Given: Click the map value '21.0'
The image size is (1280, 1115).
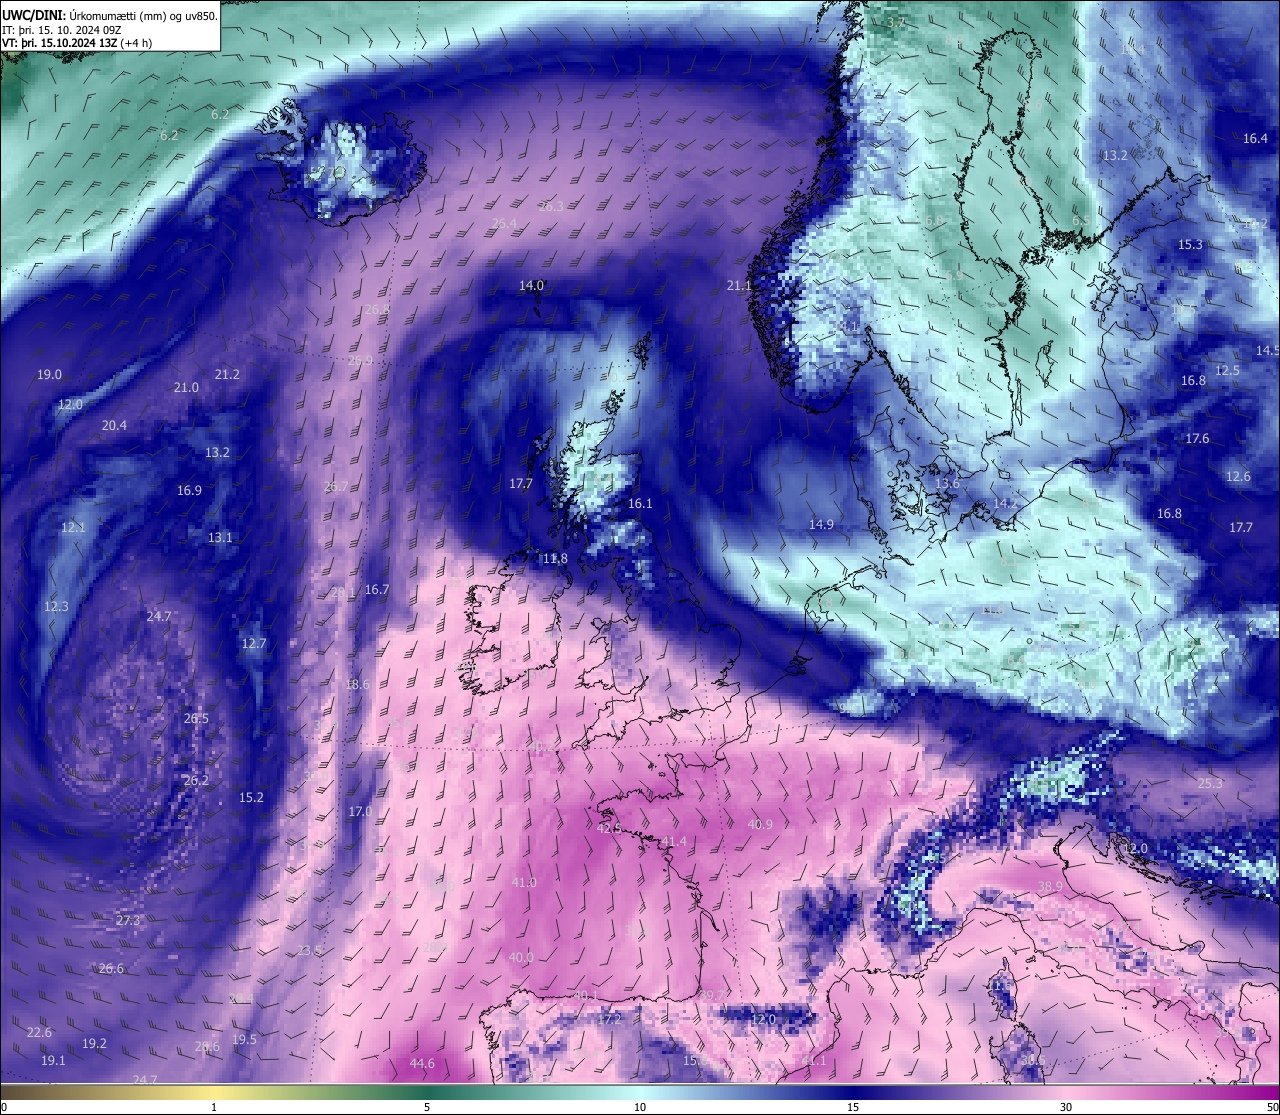Looking at the screenshot, I should click(186, 387).
